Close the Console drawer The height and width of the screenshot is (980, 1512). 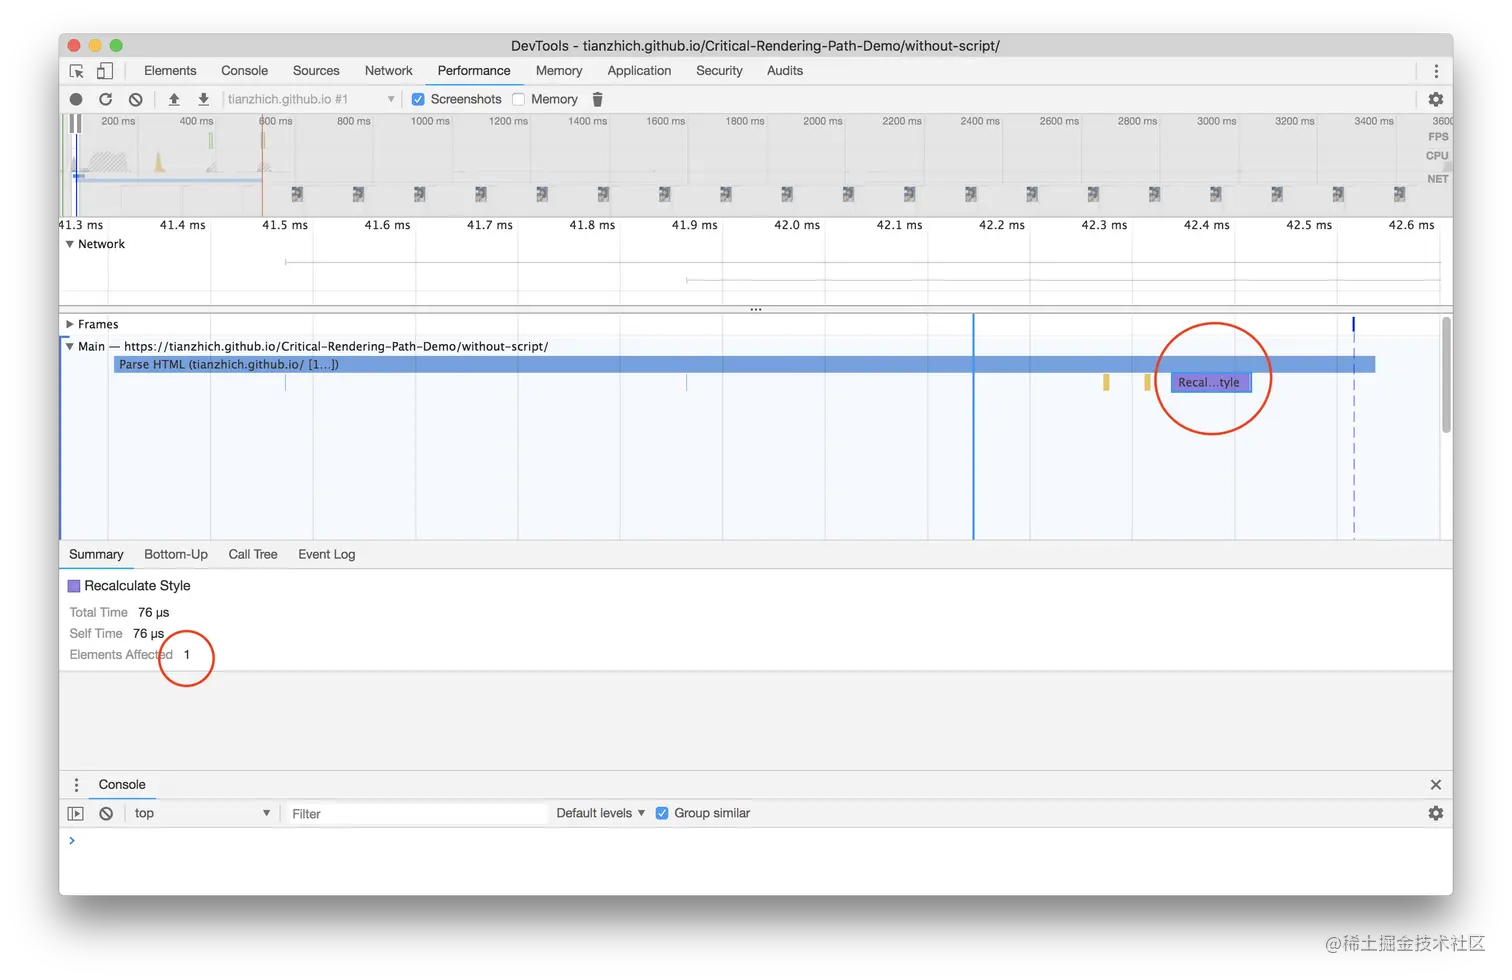1436,785
